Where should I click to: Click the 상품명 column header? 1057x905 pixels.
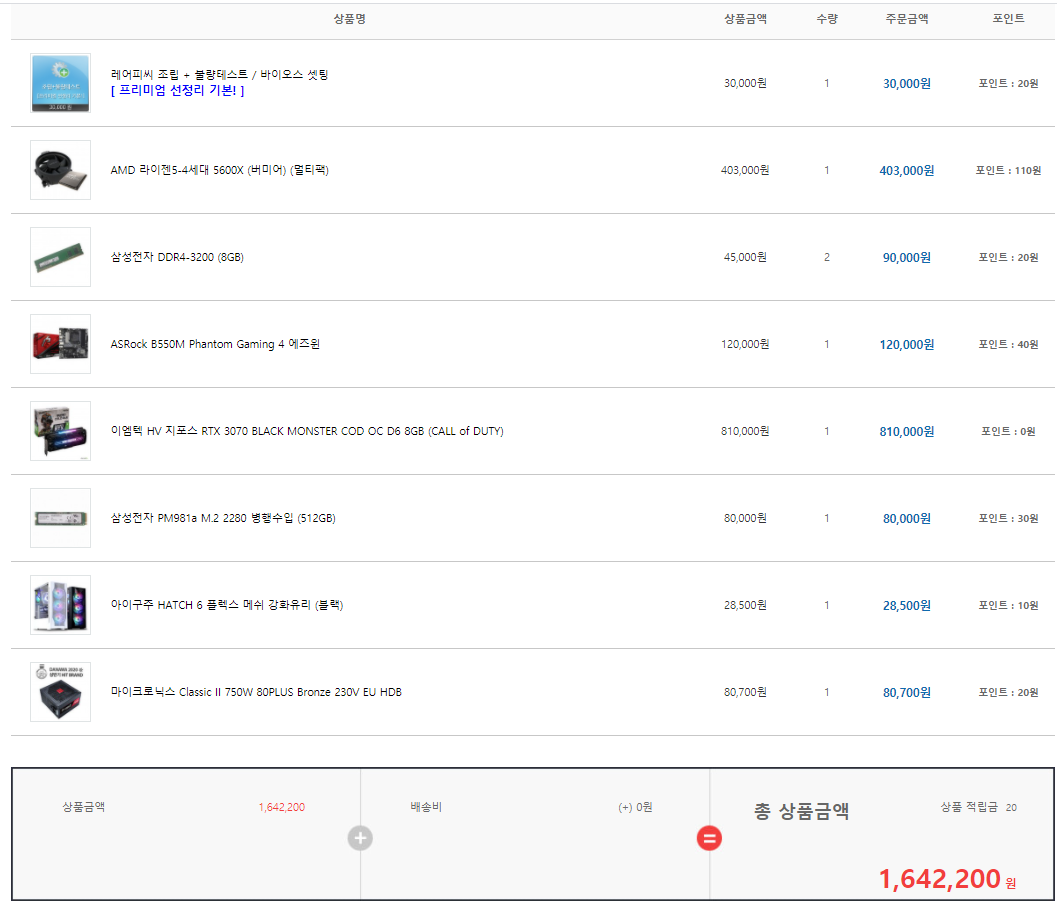(350, 19)
